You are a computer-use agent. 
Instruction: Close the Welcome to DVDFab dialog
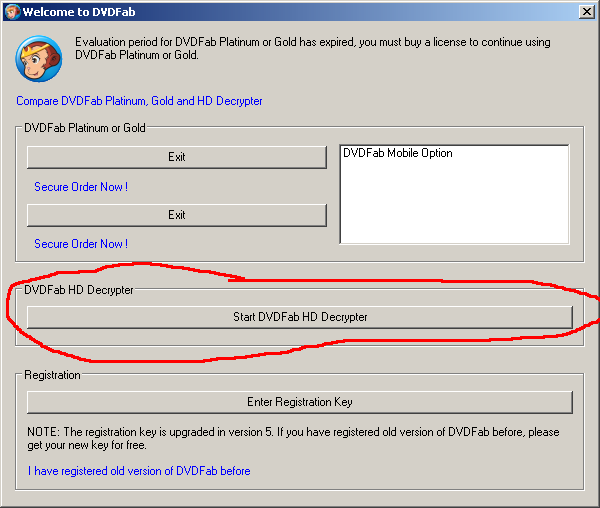point(587,12)
